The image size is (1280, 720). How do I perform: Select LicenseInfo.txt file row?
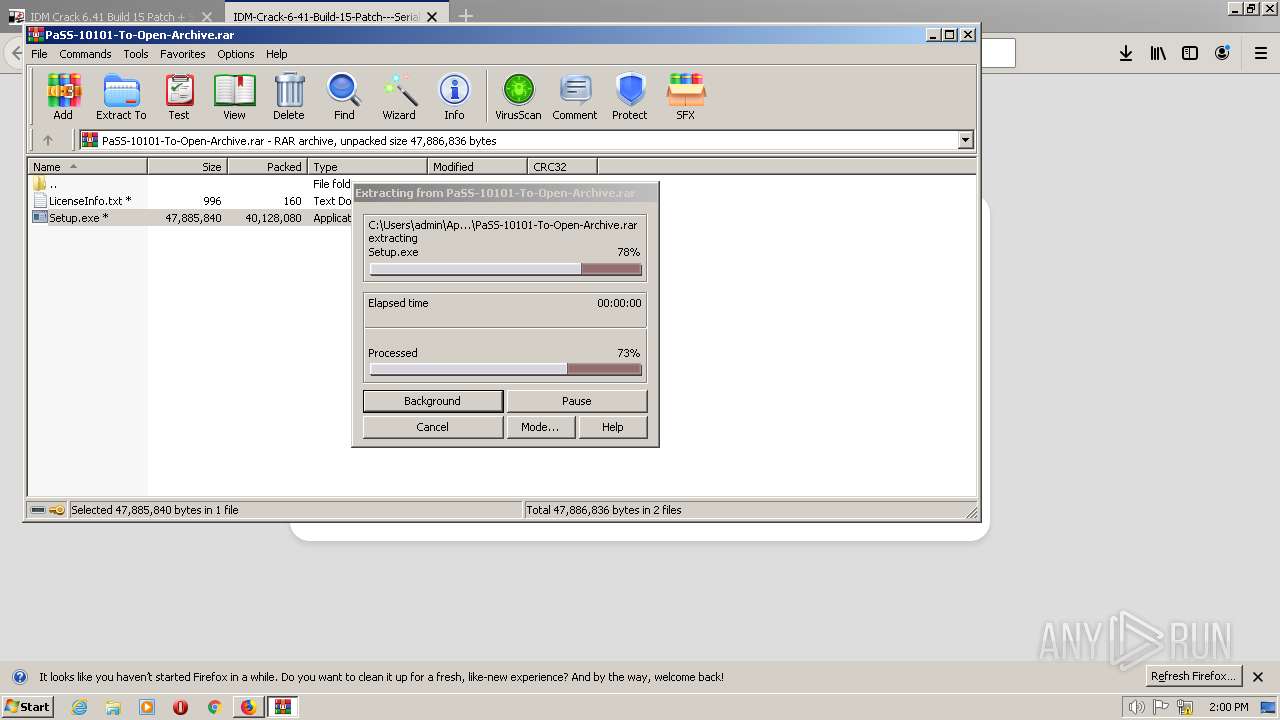point(190,201)
